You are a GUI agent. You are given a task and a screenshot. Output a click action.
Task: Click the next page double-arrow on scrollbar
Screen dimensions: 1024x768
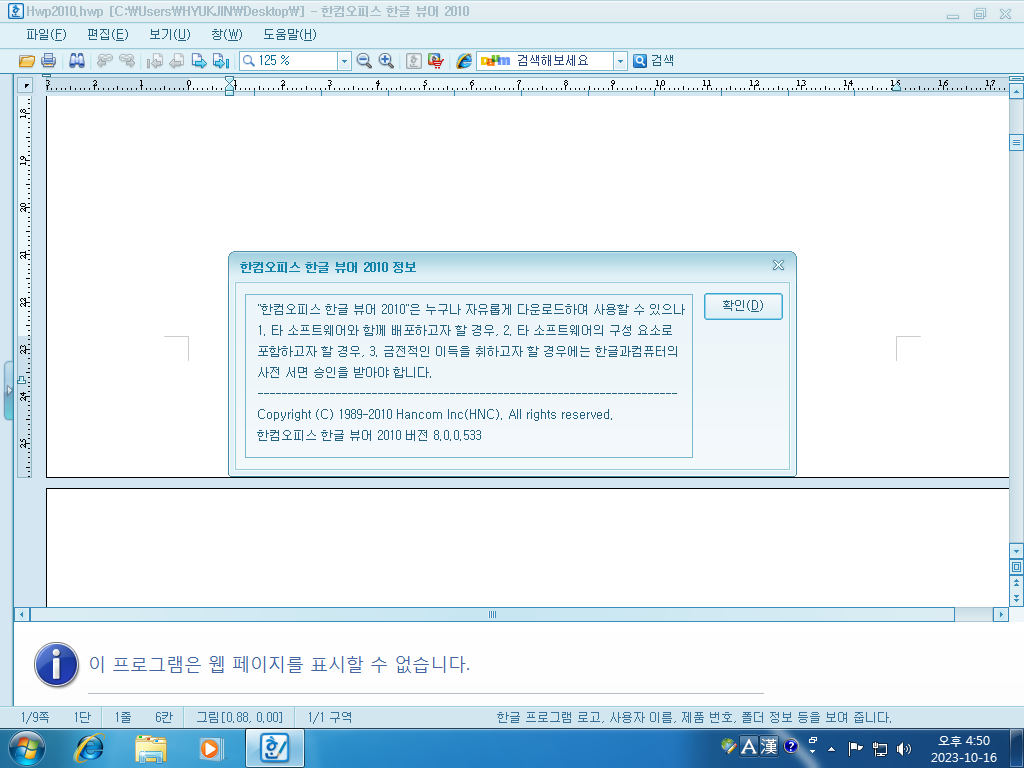click(1016, 598)
